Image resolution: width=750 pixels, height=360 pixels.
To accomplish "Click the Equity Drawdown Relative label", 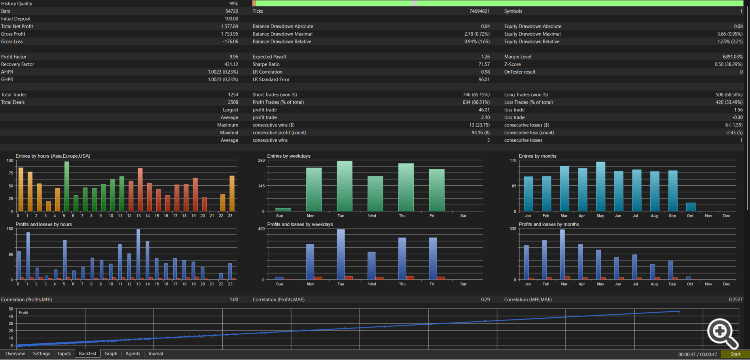I will tap(533, 42).
